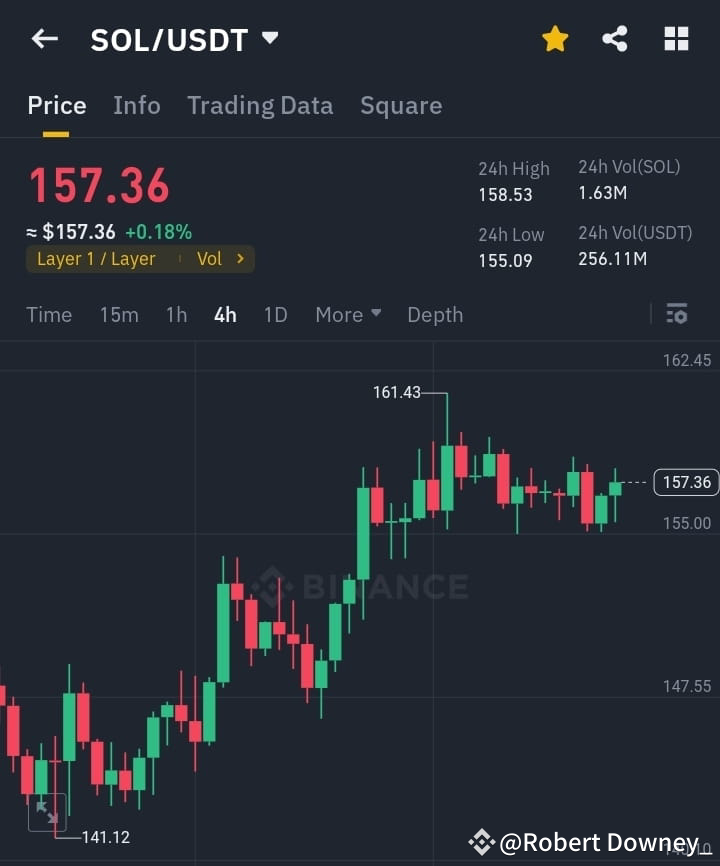
Task: Switch to the Trading Data tab
Action: [260, 105]
